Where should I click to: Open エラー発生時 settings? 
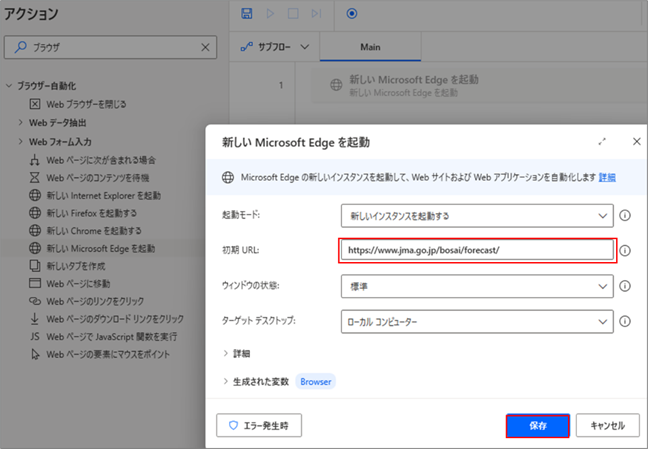259,425
